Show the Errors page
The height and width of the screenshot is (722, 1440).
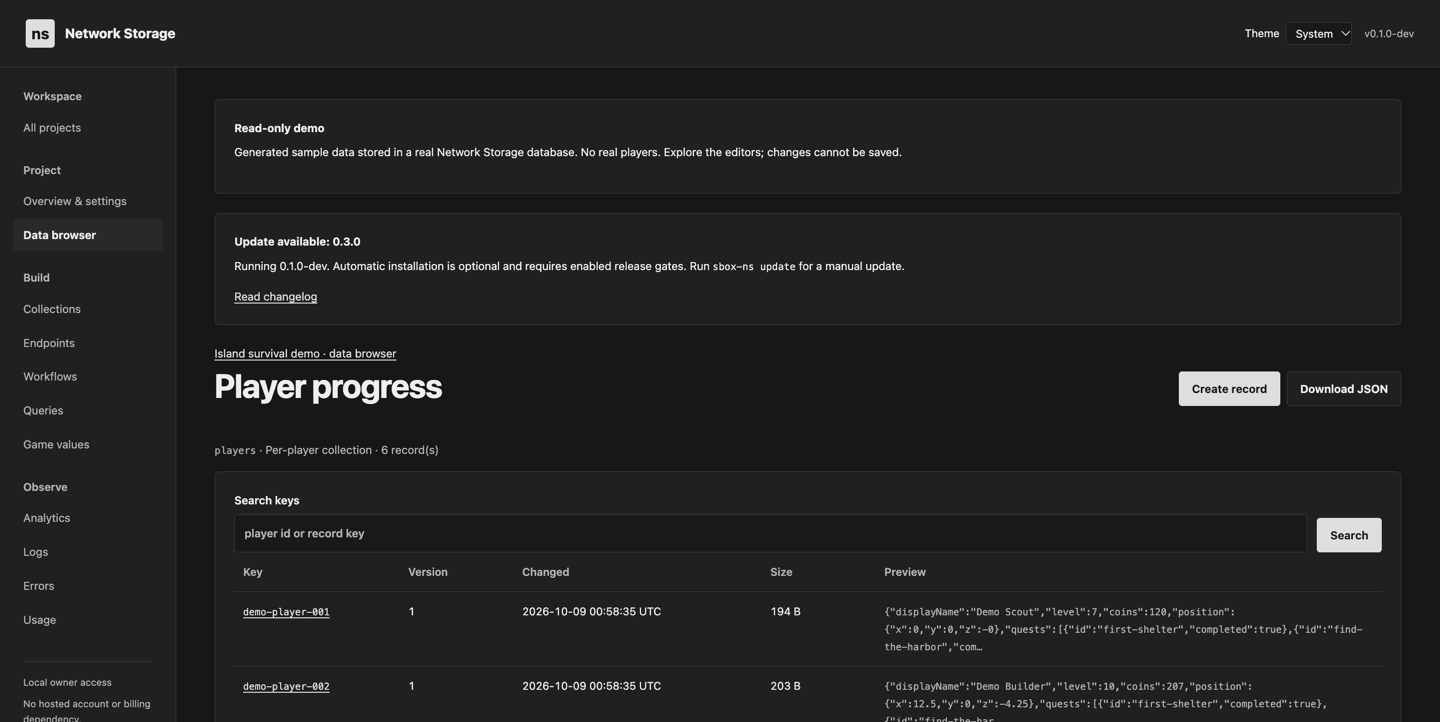pos(39,586)
